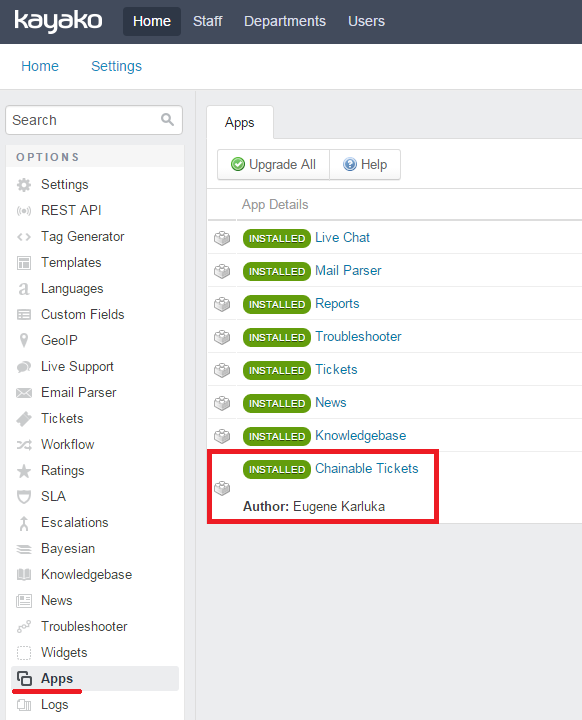Image resolution: width=582 pixels, height=720 pixels.
Task: Click the Languages letter icon
Action: (x=24, y=289)
